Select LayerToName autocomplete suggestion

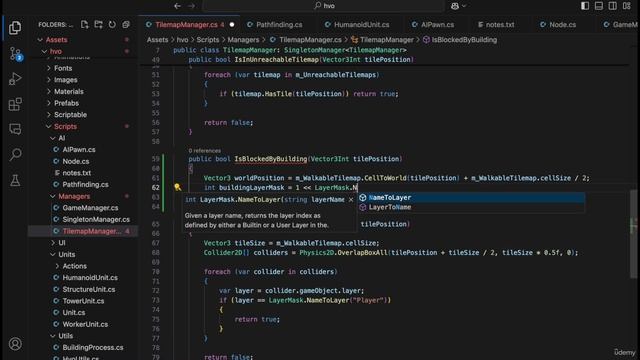point(471,207)
